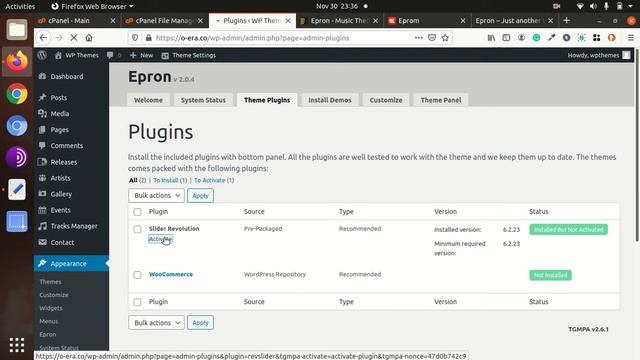The height and width of the screenshot is (360, 640).
Task: Open Howdy, wpthemes account menu
Action: tap(599, 55)
